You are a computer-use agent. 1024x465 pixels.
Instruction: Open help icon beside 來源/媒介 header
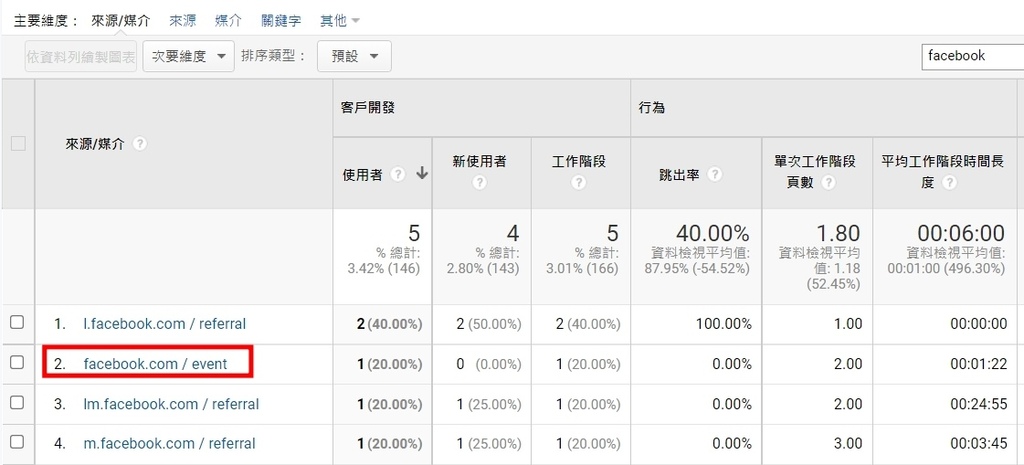coord(139,144)
